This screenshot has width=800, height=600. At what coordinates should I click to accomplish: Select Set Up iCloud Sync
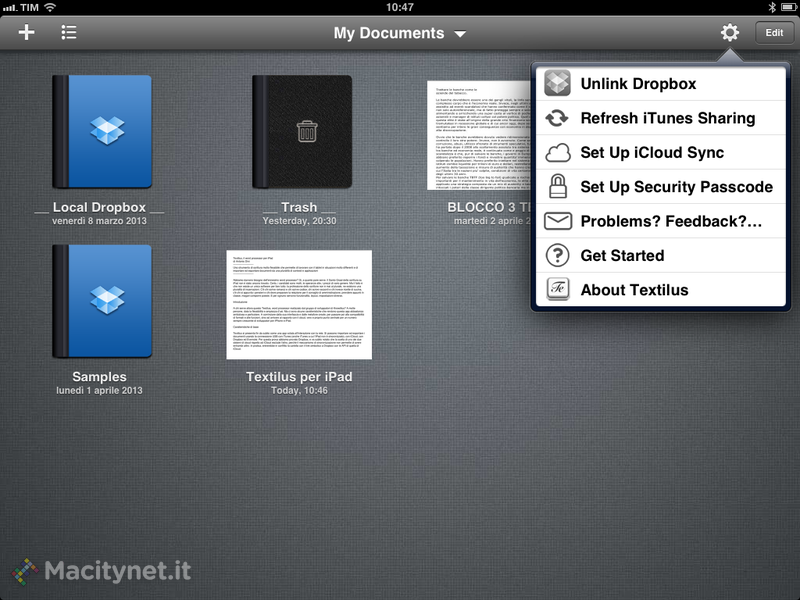660,153
